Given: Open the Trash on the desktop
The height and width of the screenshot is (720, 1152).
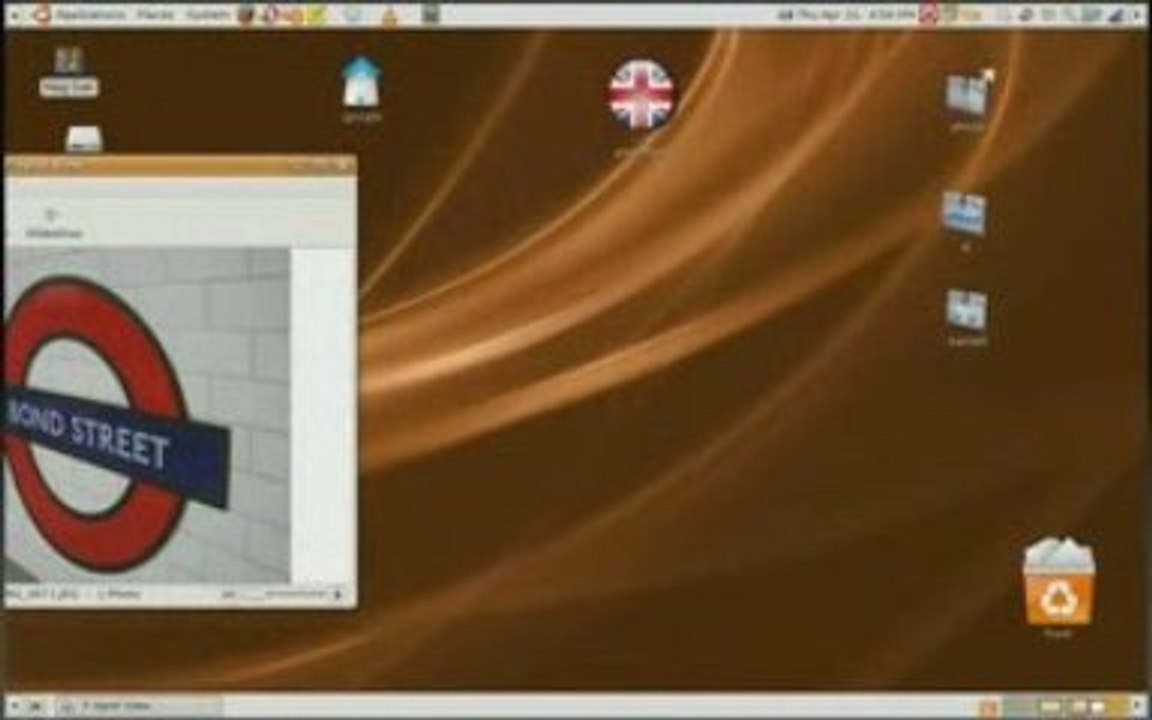Looking at the screenshot, I should click(x=1059, y=582).
